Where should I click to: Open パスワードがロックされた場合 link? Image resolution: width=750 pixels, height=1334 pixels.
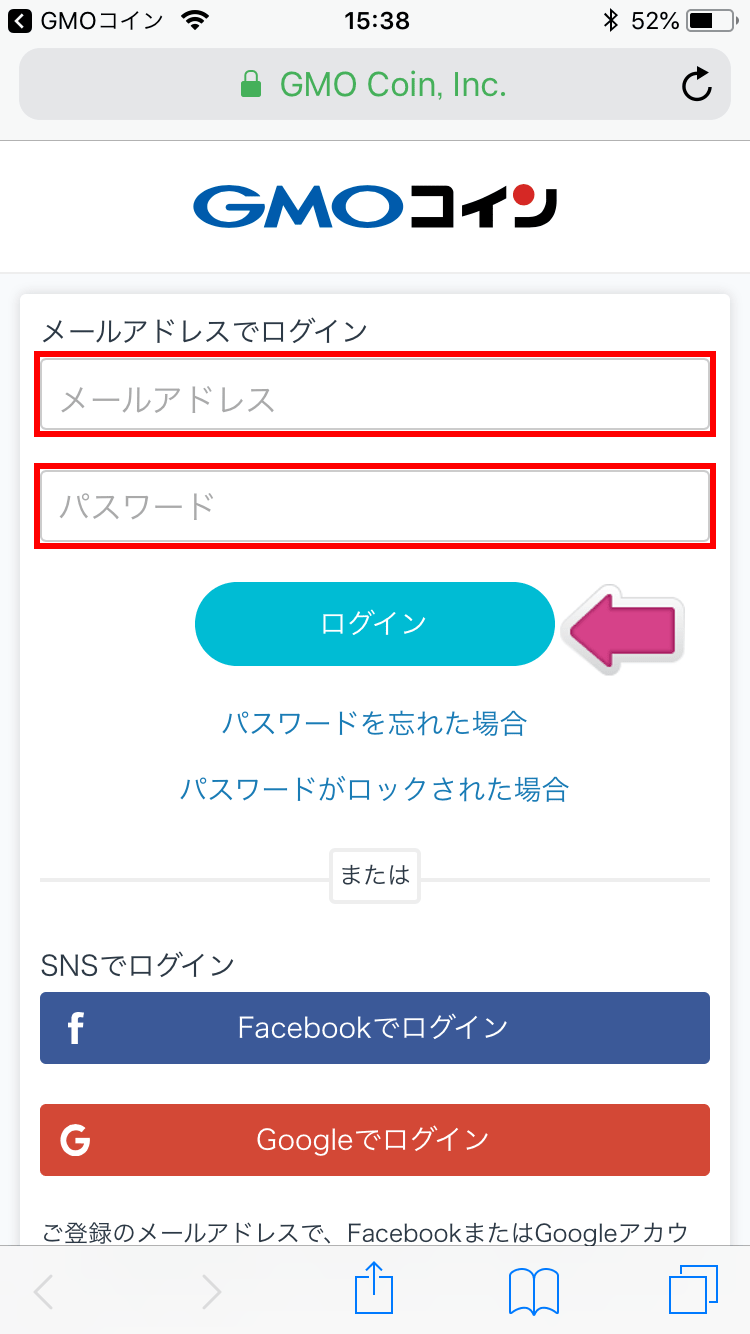click(x=374, y=789)
